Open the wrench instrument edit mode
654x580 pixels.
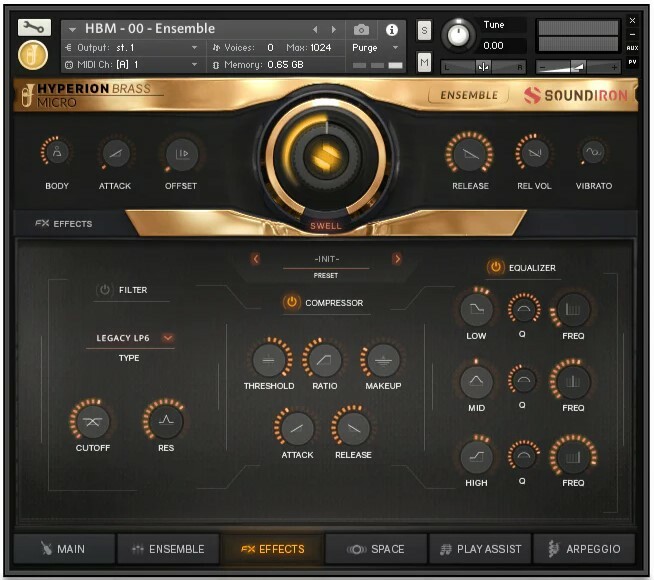pyautogui.click(x=34, y=28)
